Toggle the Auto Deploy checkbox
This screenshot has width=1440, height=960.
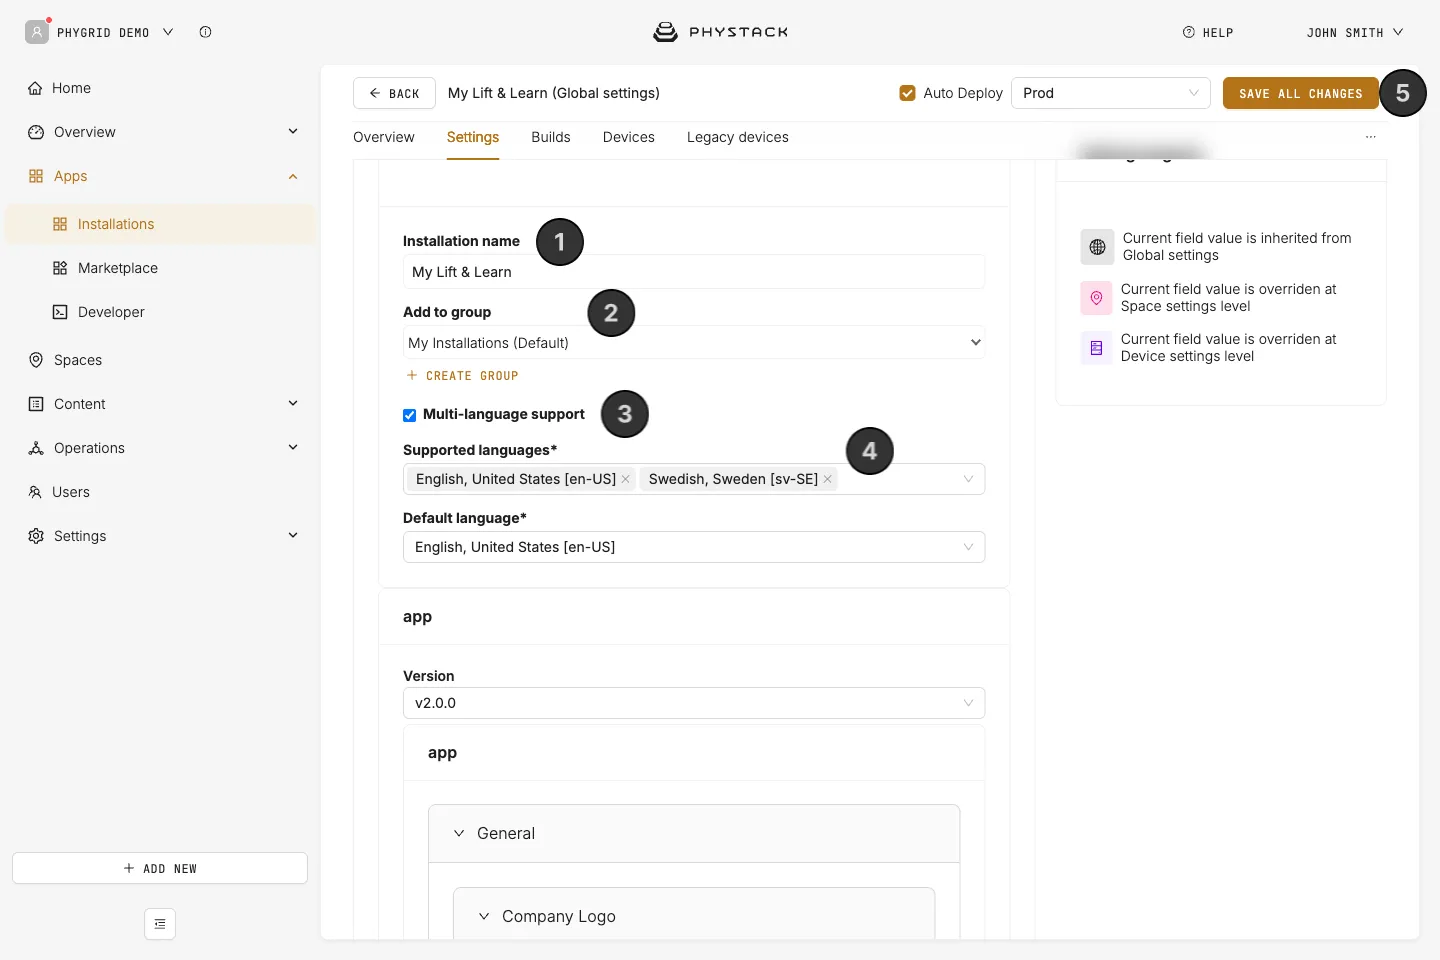[907, 93]
